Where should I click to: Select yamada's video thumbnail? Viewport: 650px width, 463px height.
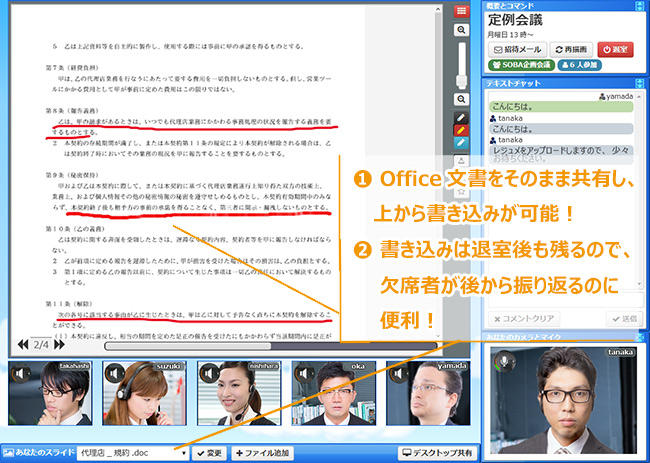point(428,393)
